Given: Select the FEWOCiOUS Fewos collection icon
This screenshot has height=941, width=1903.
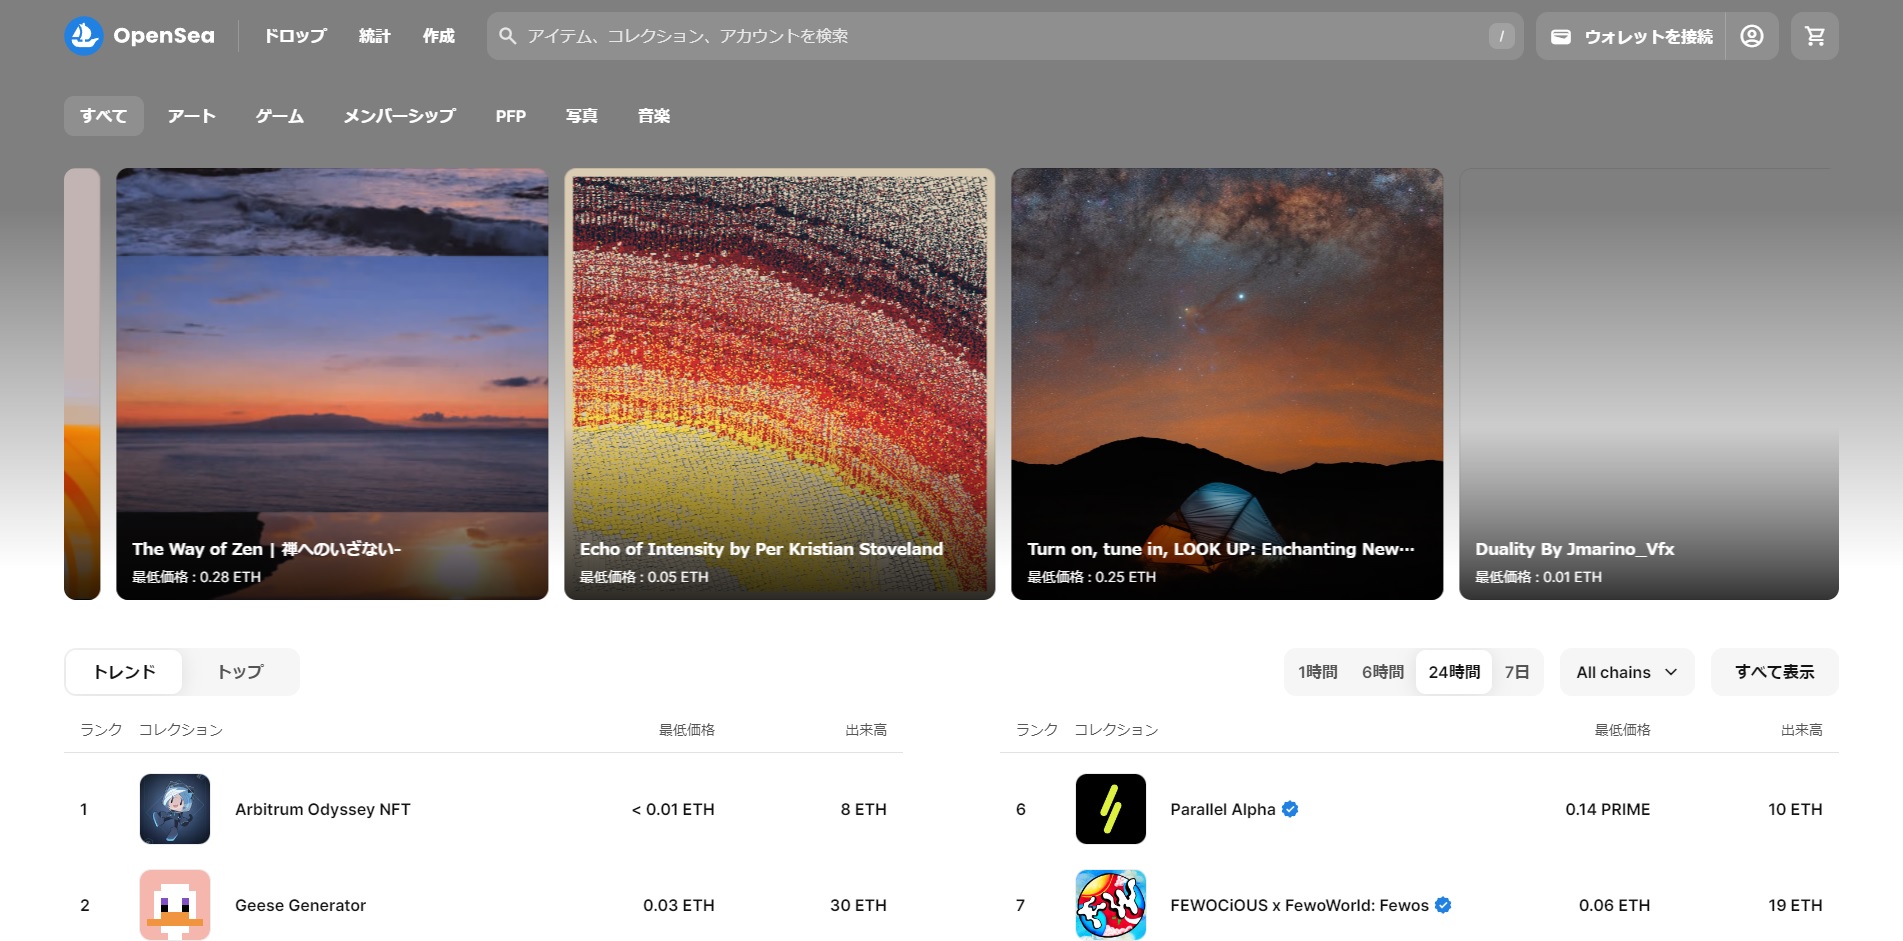Looking at the screenshot, I should (x=1110, y=904).
